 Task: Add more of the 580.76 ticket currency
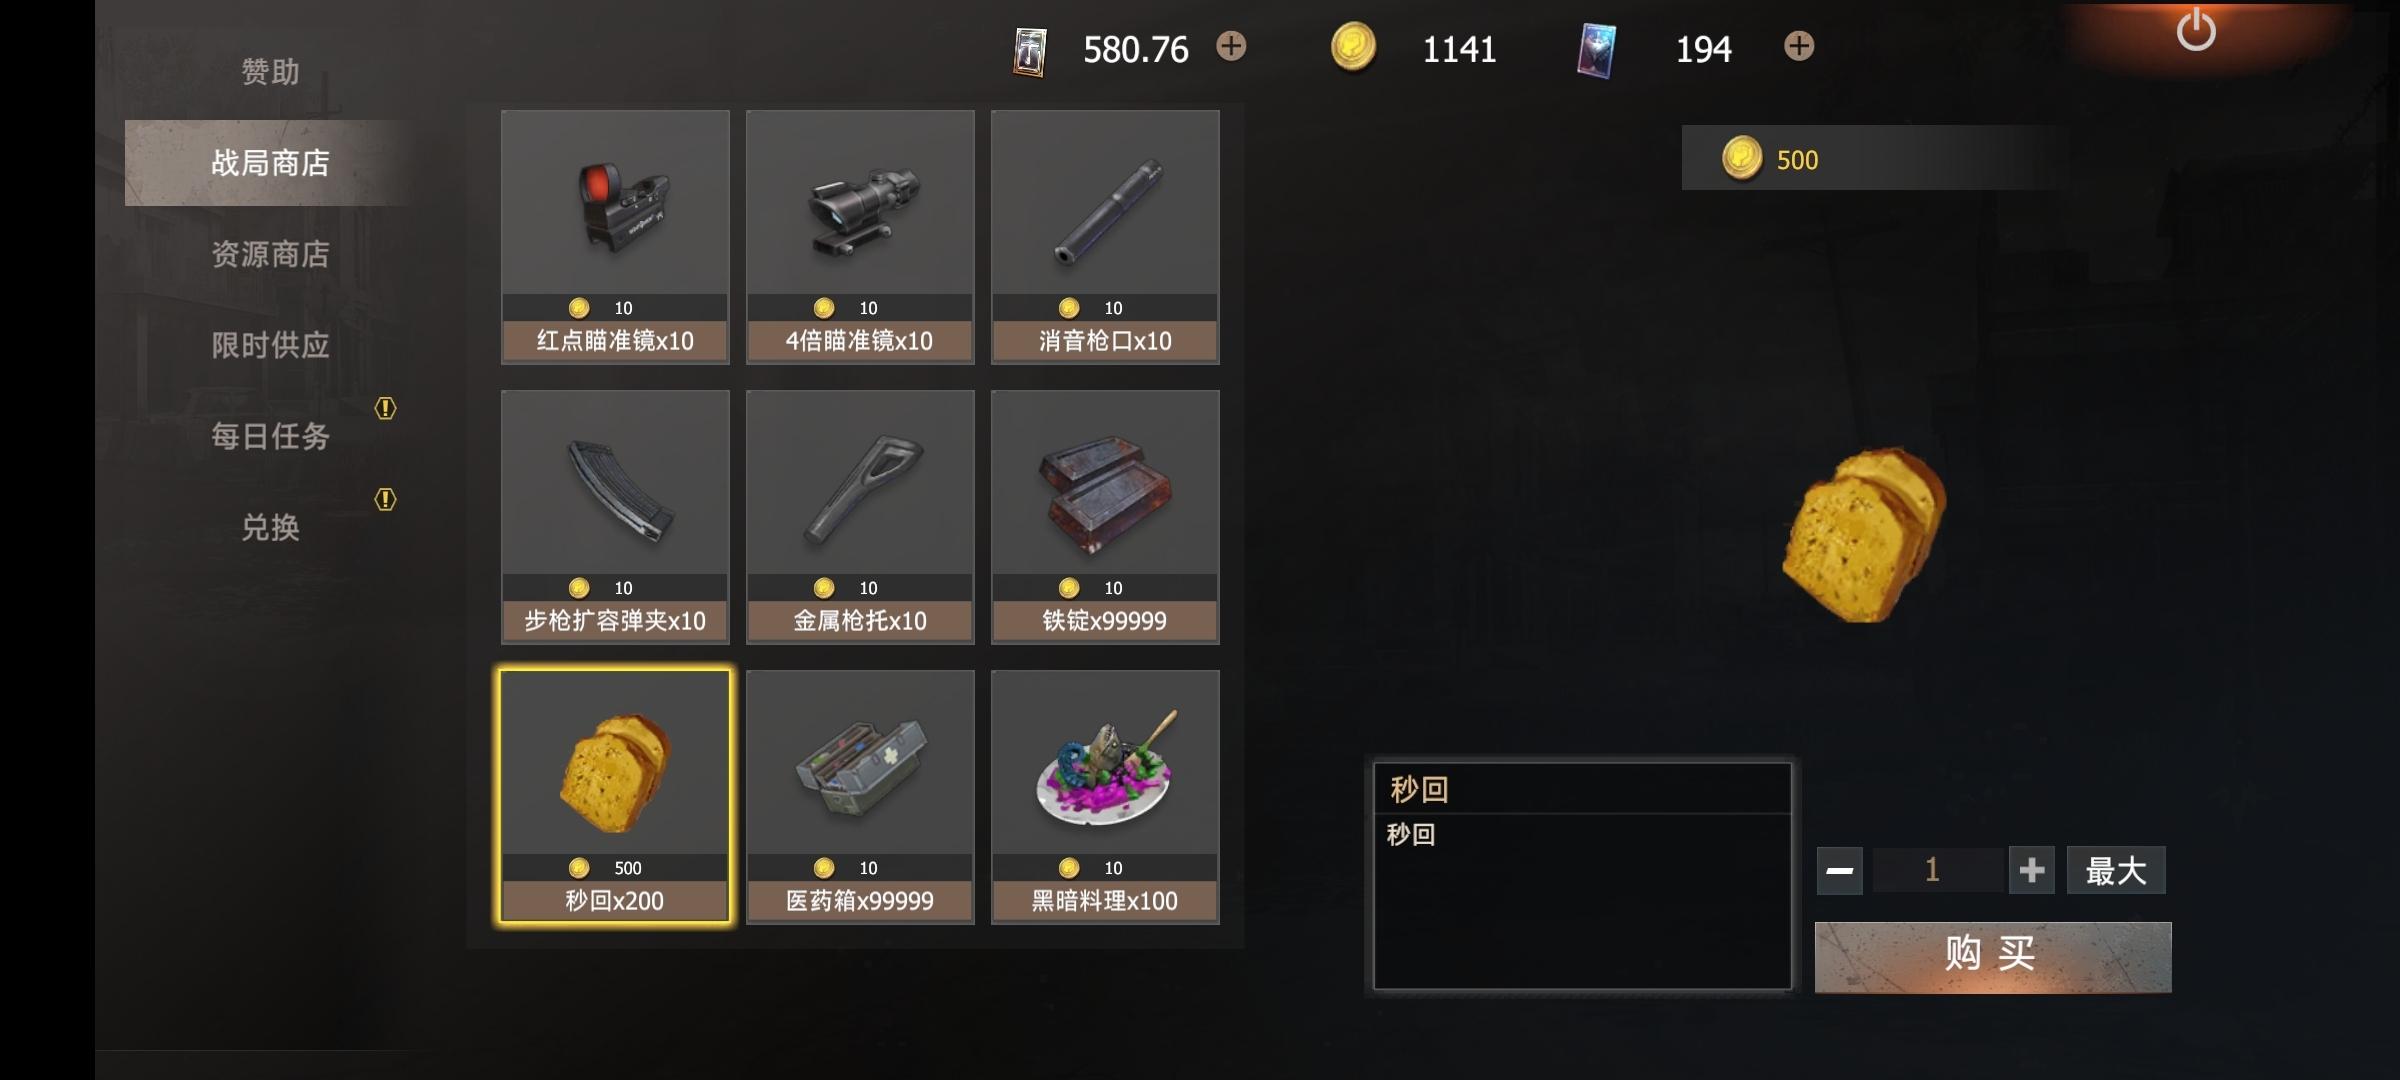(1231, 46)
